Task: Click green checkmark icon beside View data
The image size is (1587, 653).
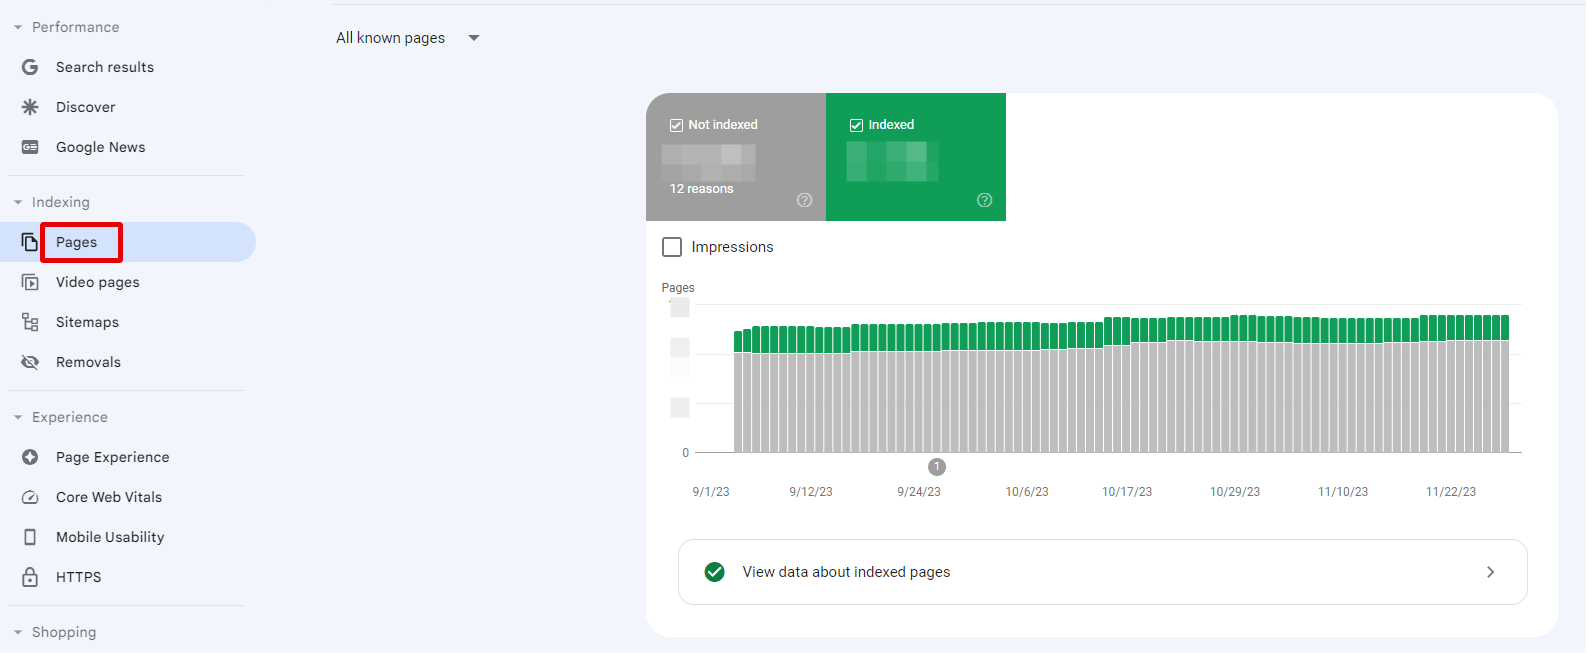Action: pyautogui.click(x=714, y=572)
